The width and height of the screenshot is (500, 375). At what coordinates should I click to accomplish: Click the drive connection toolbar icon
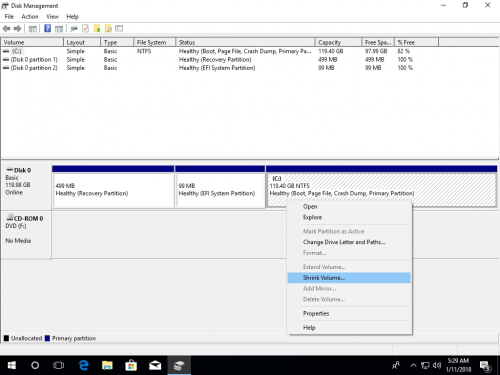tap(74, 29)
